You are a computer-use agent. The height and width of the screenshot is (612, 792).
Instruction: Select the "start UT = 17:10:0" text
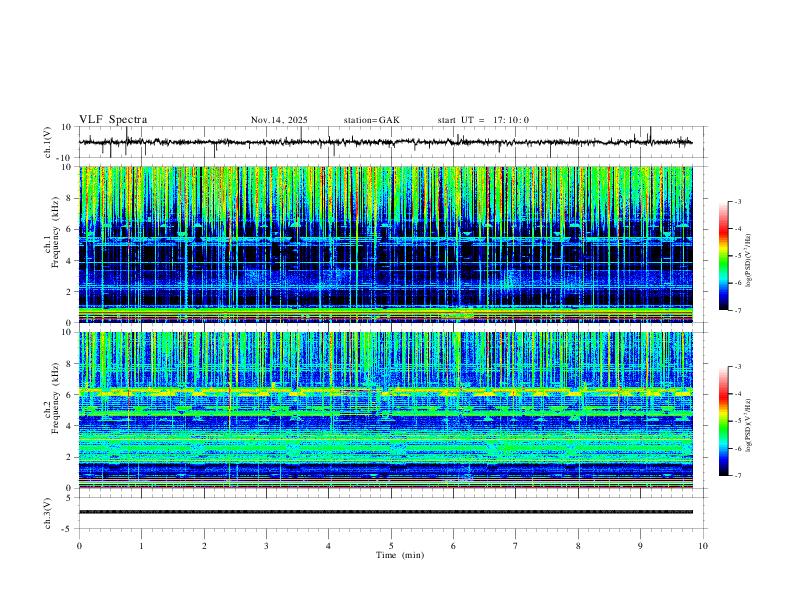[483, 120]
